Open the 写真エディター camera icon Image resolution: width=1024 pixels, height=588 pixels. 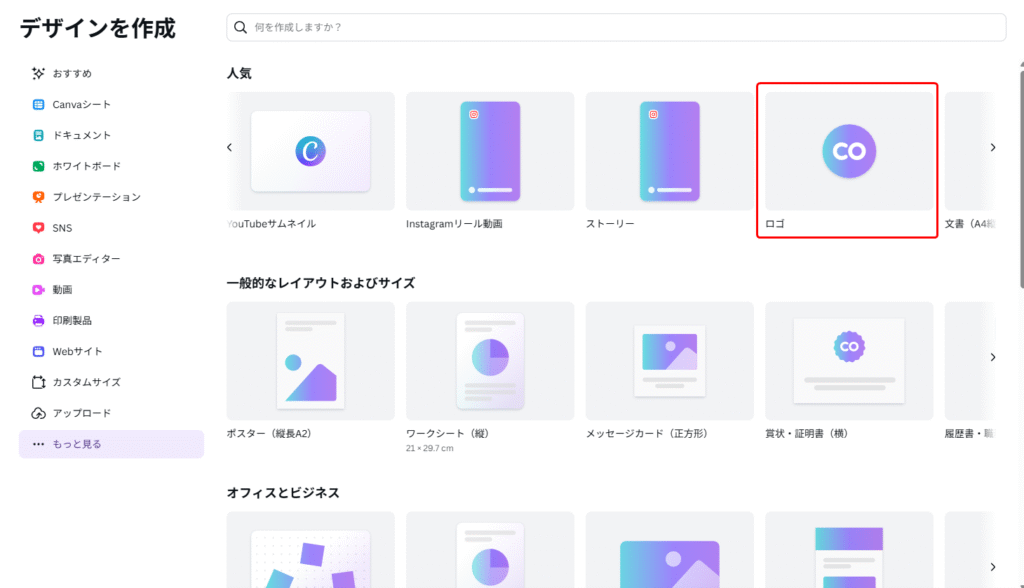(39, 259)
